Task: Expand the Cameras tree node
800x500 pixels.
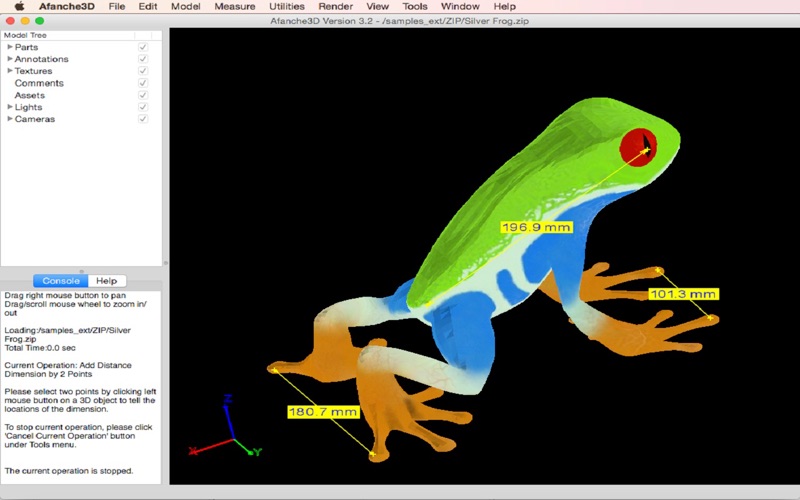Action: 10,119
